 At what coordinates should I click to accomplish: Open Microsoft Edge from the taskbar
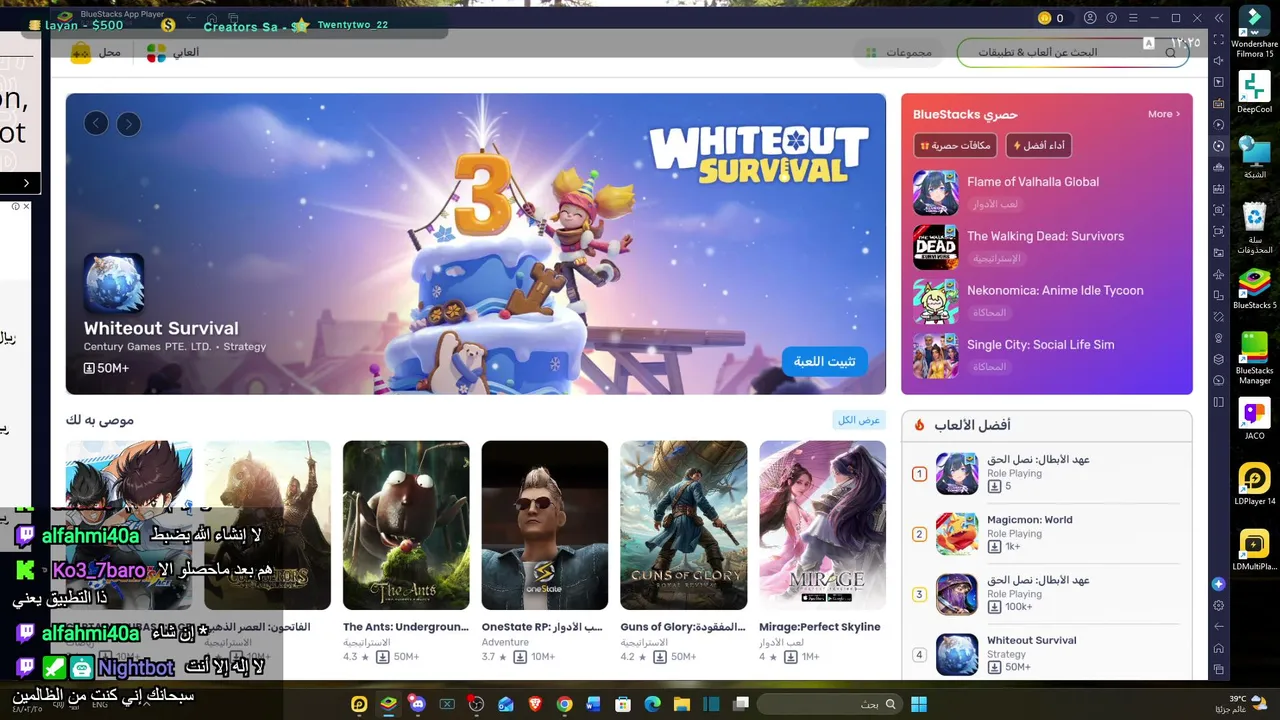tap(653, 704)
